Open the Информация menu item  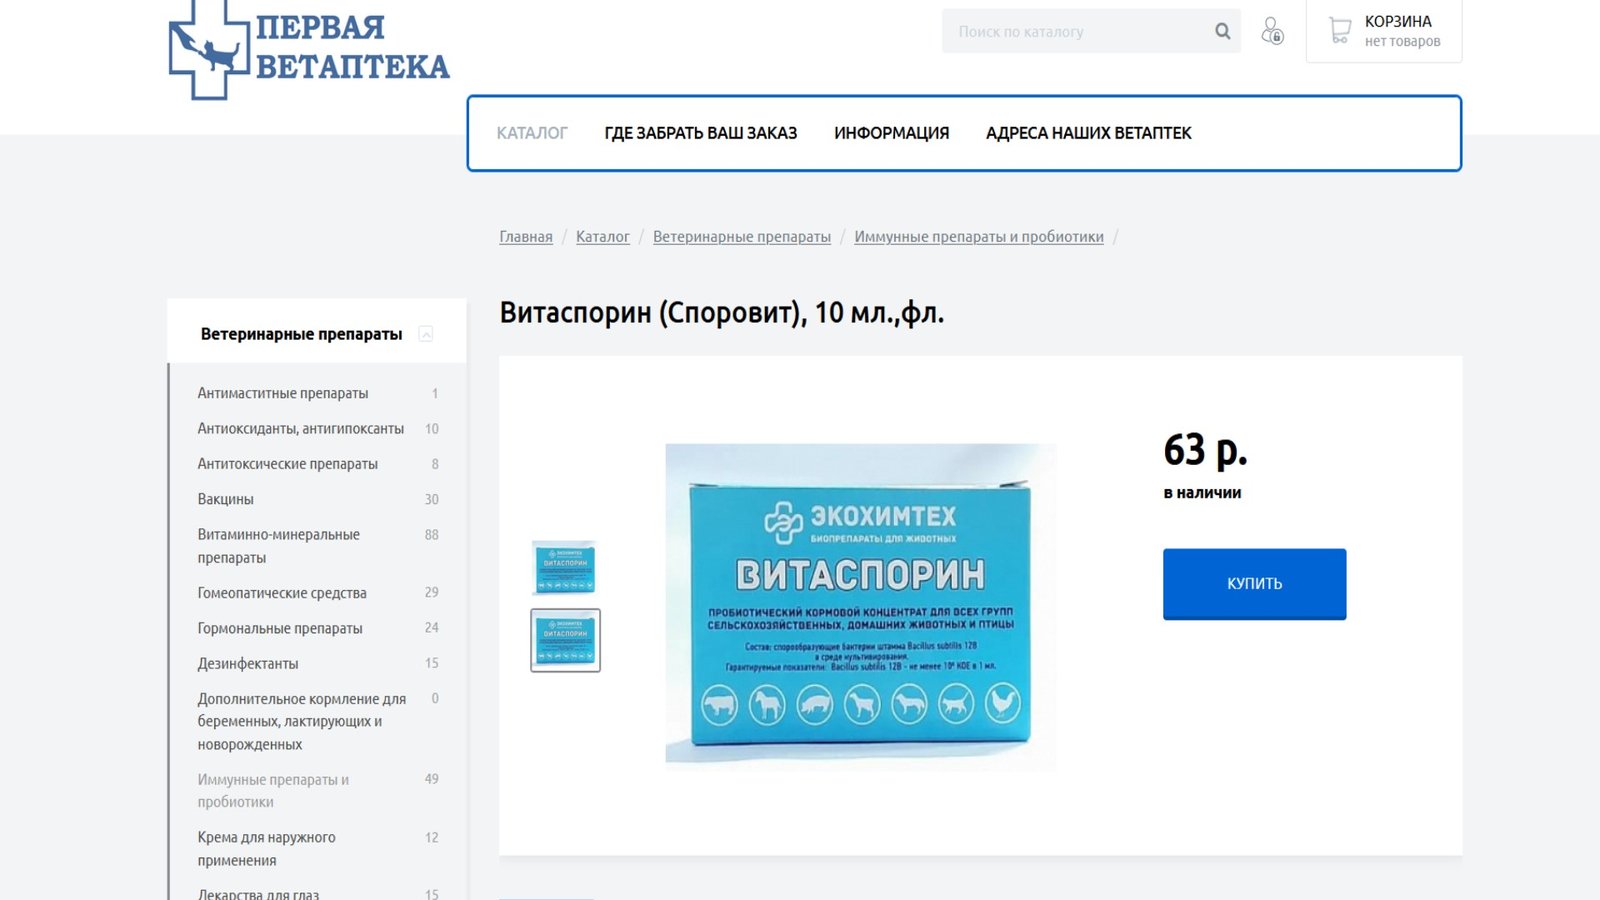[x=892, y=133]
